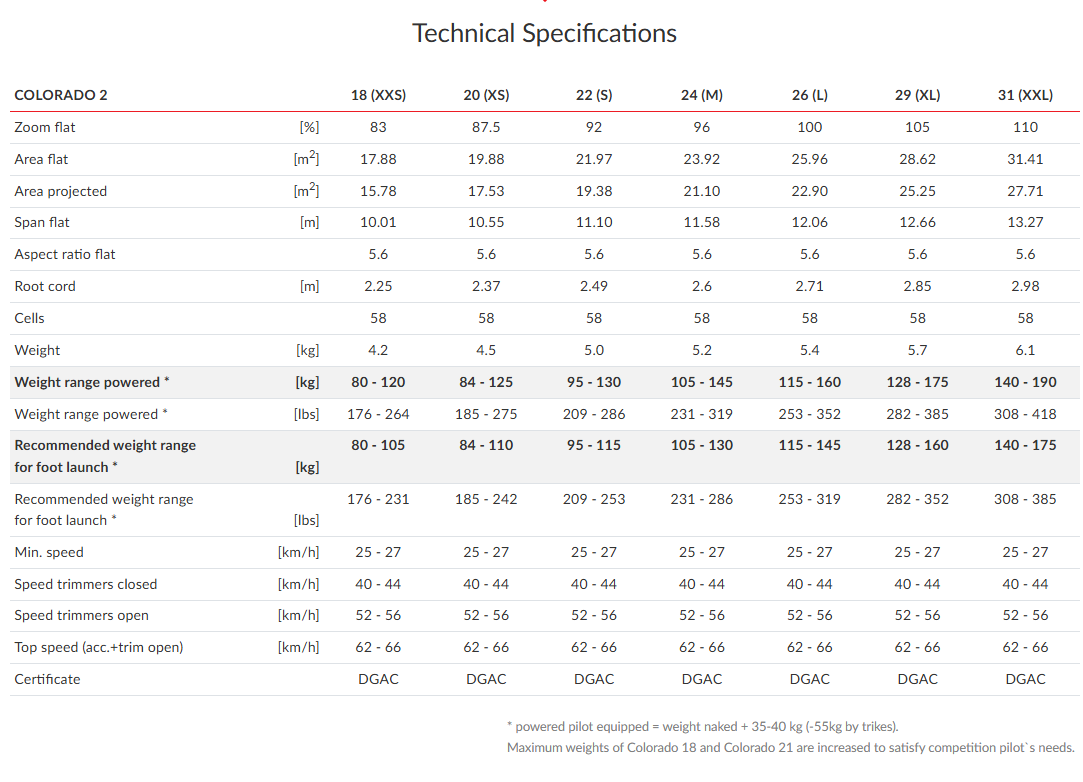Click the Cells row label

click(x=29, y=318)
